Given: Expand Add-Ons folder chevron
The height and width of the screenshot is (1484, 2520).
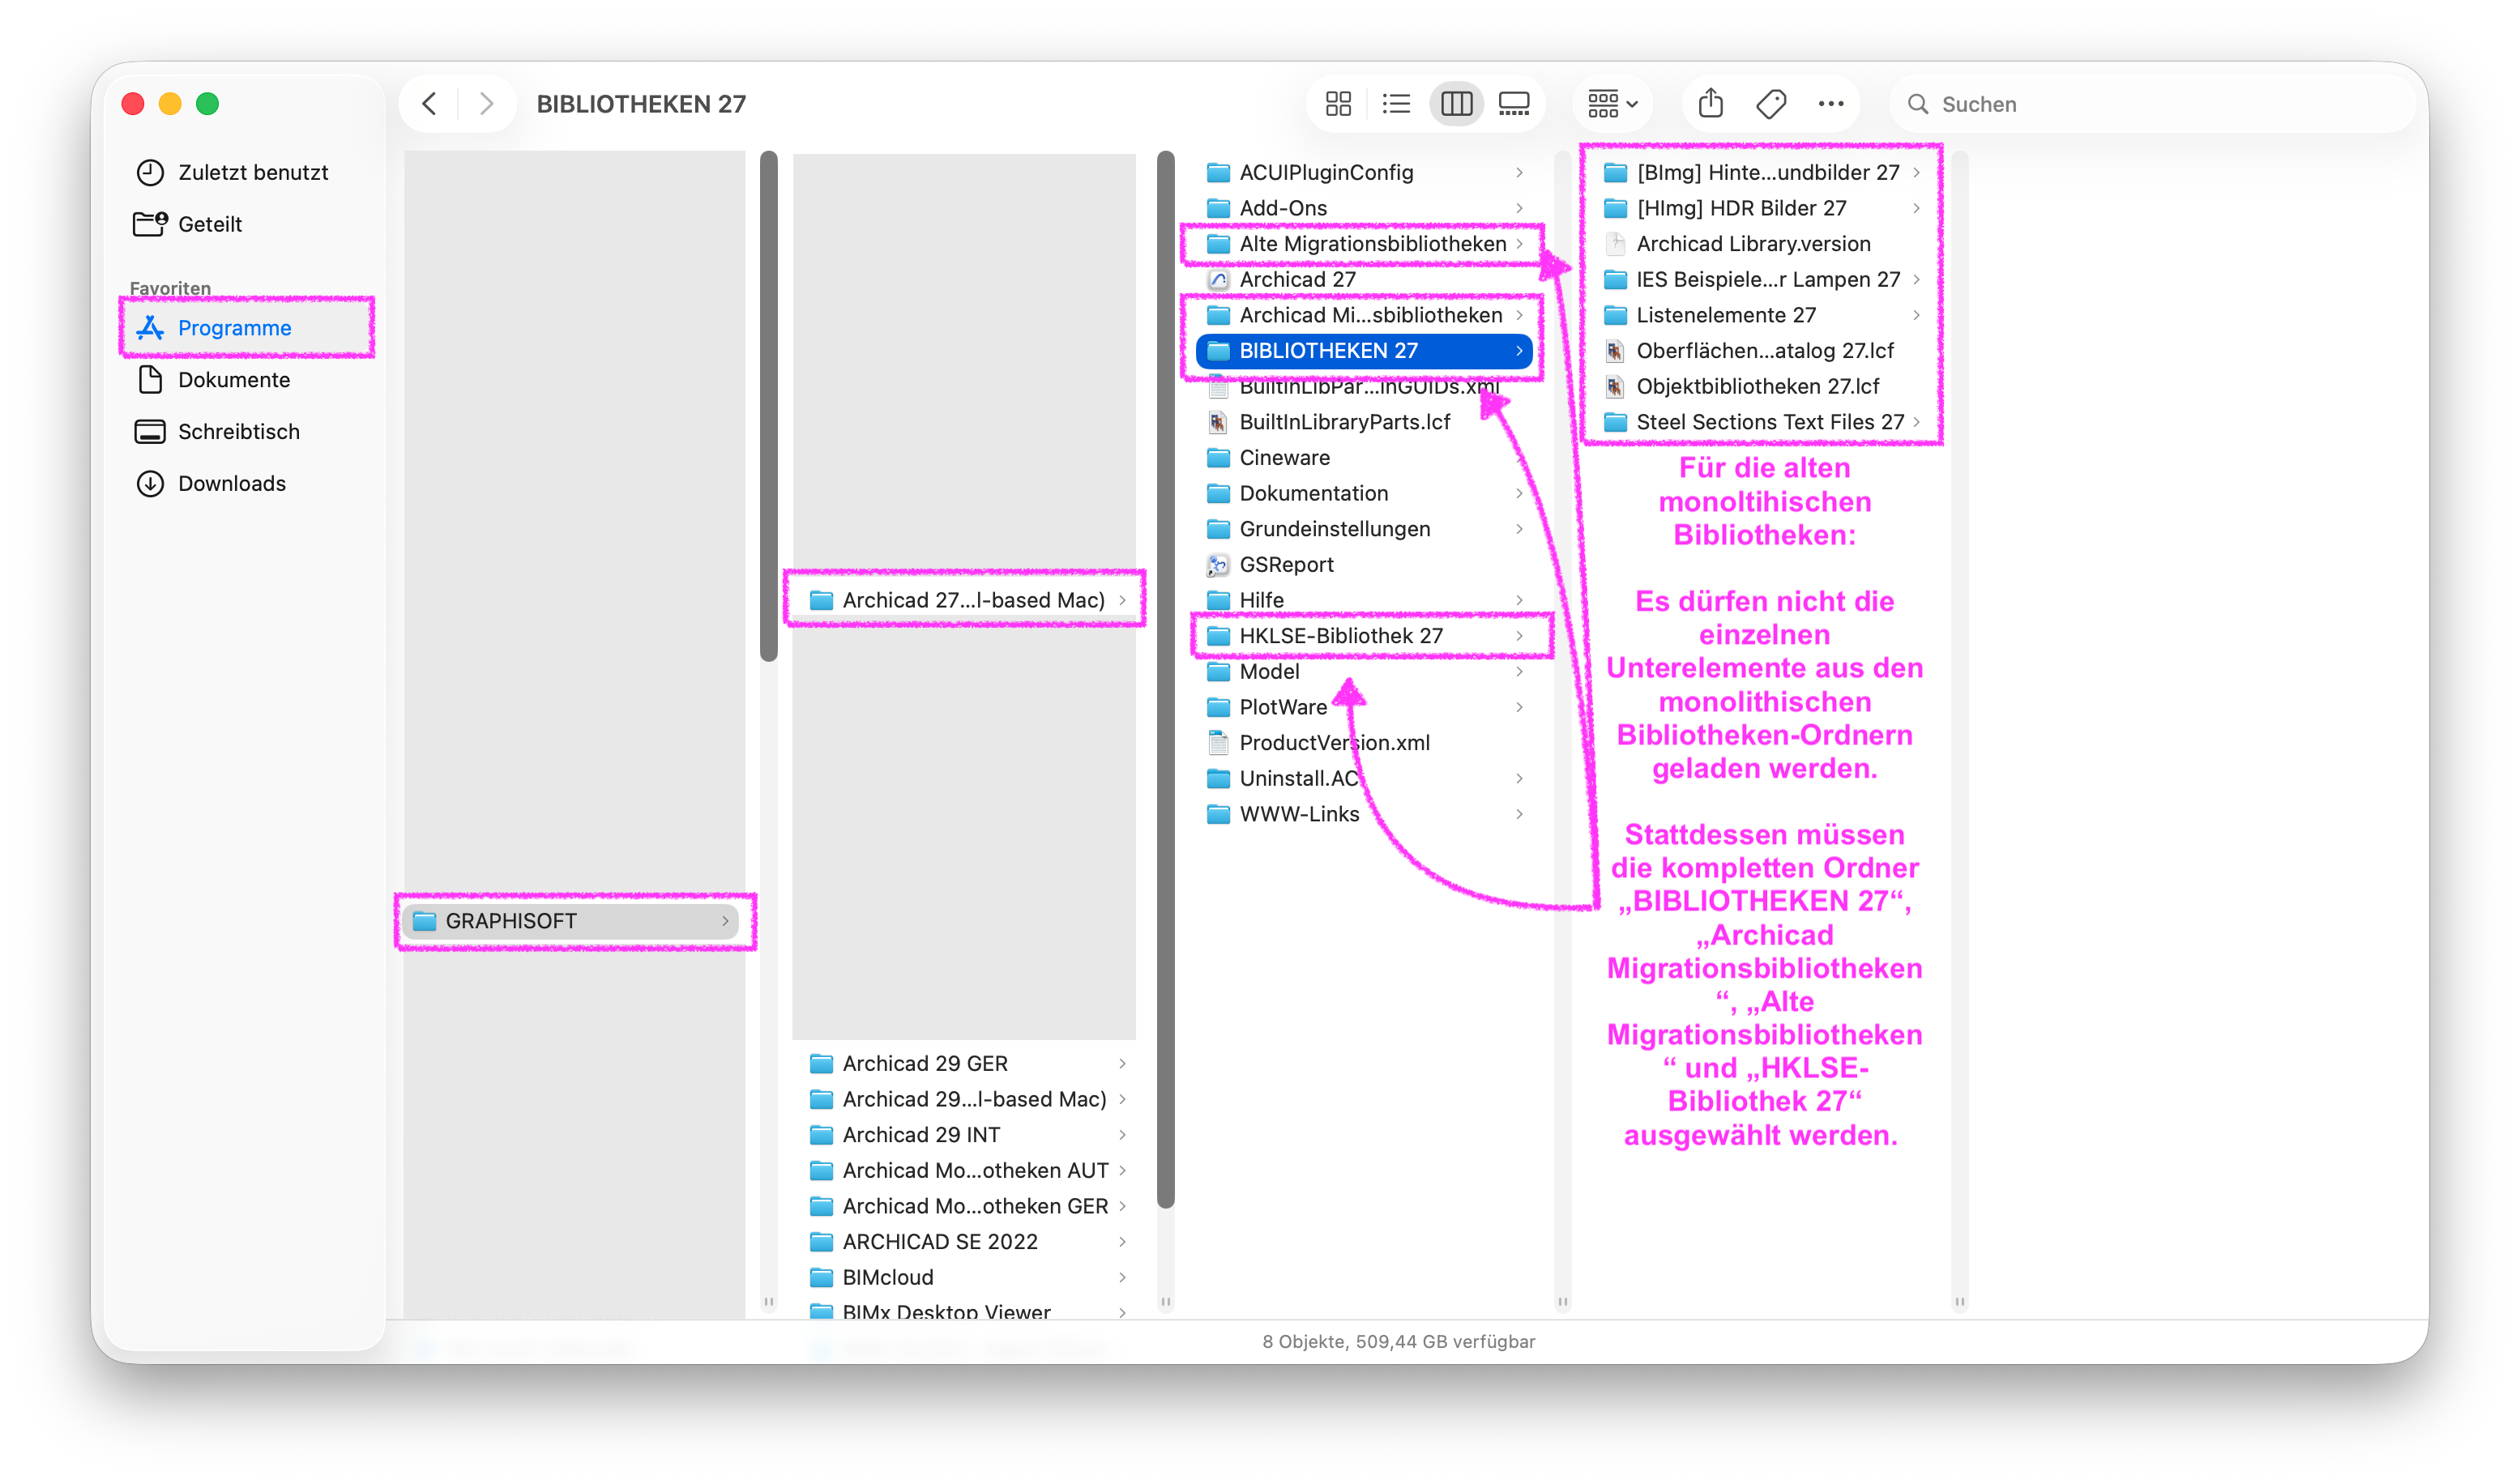Looking at the screenshot, I should click(1520, 208).
